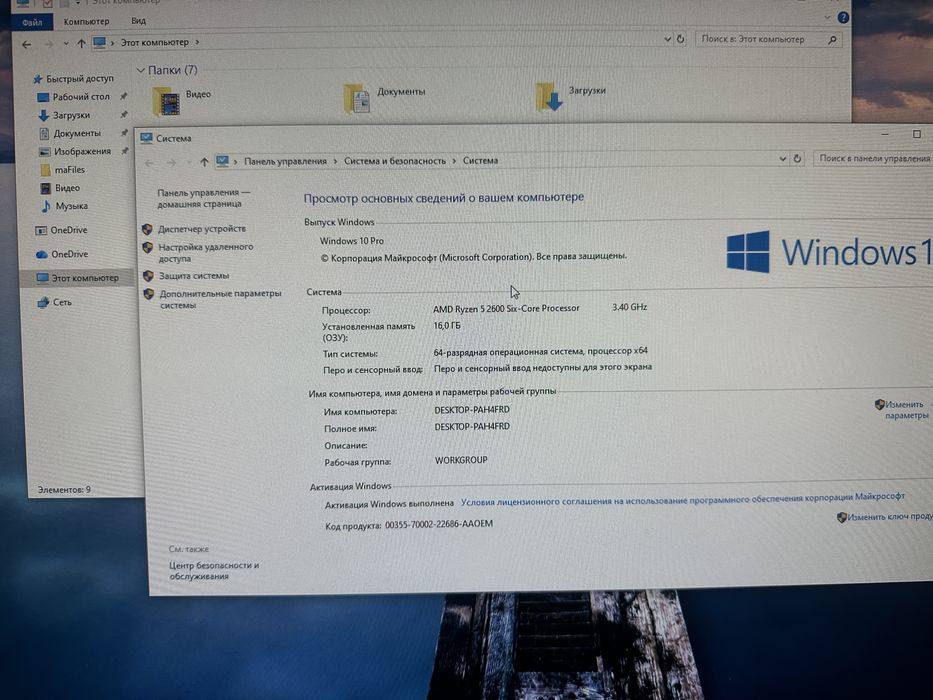The image size is (933, 700).
Task: Refresh the Explorer window
Action: click(x=681, y=39)
